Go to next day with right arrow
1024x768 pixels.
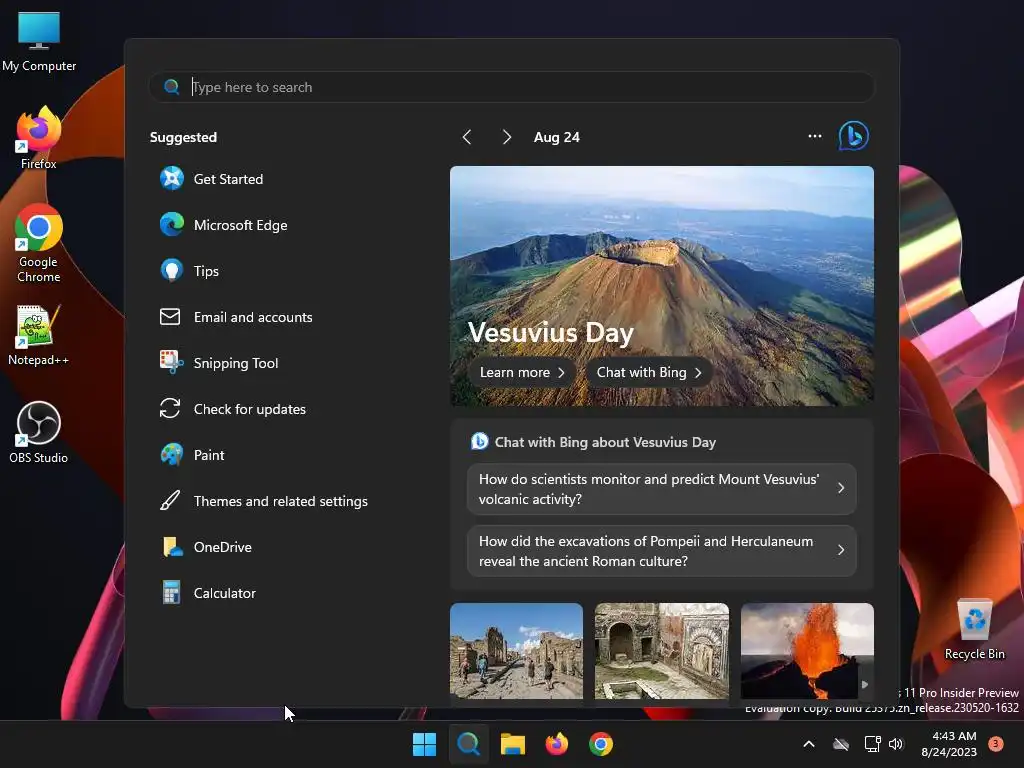507,136
